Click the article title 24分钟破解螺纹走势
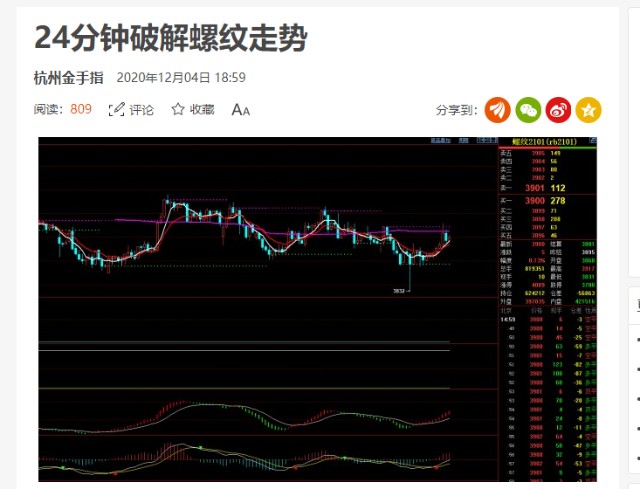The width and height of the screenshot is (640, 489). pos(170,38)
